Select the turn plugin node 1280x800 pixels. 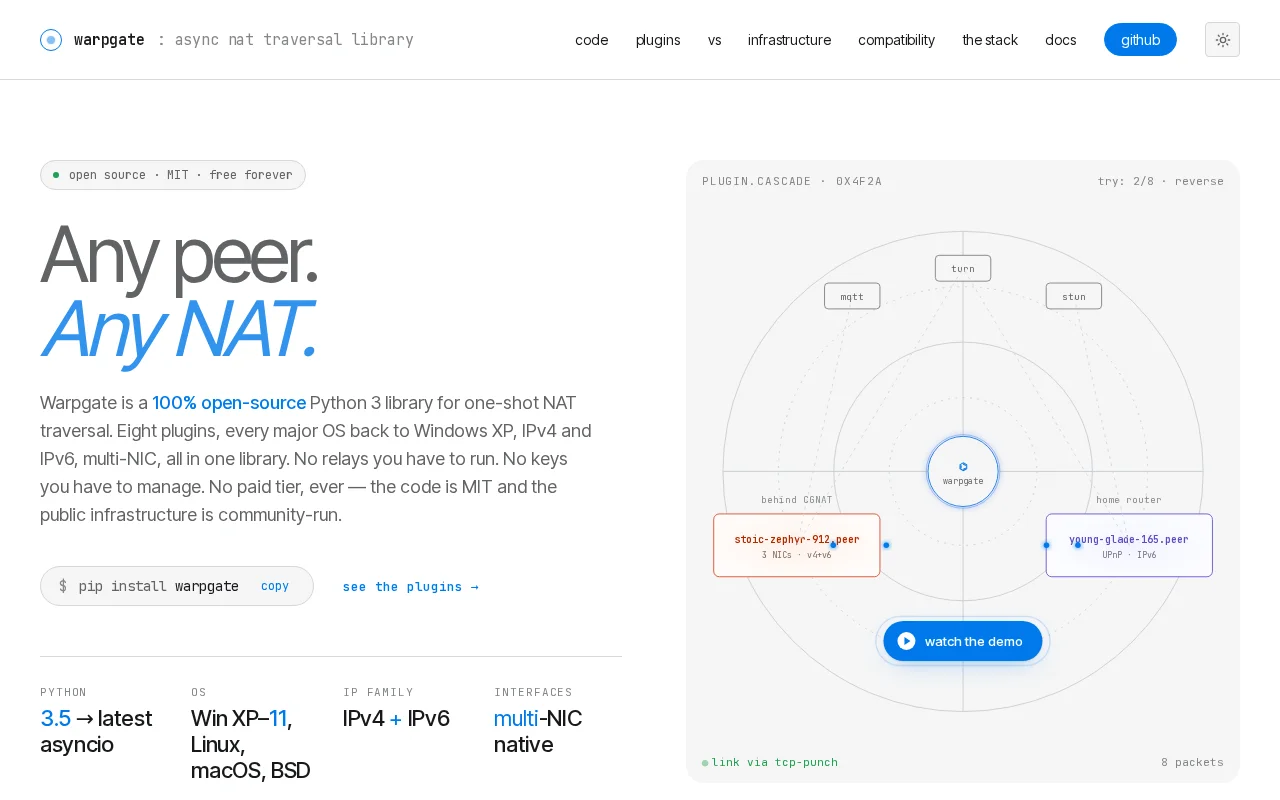963,268
